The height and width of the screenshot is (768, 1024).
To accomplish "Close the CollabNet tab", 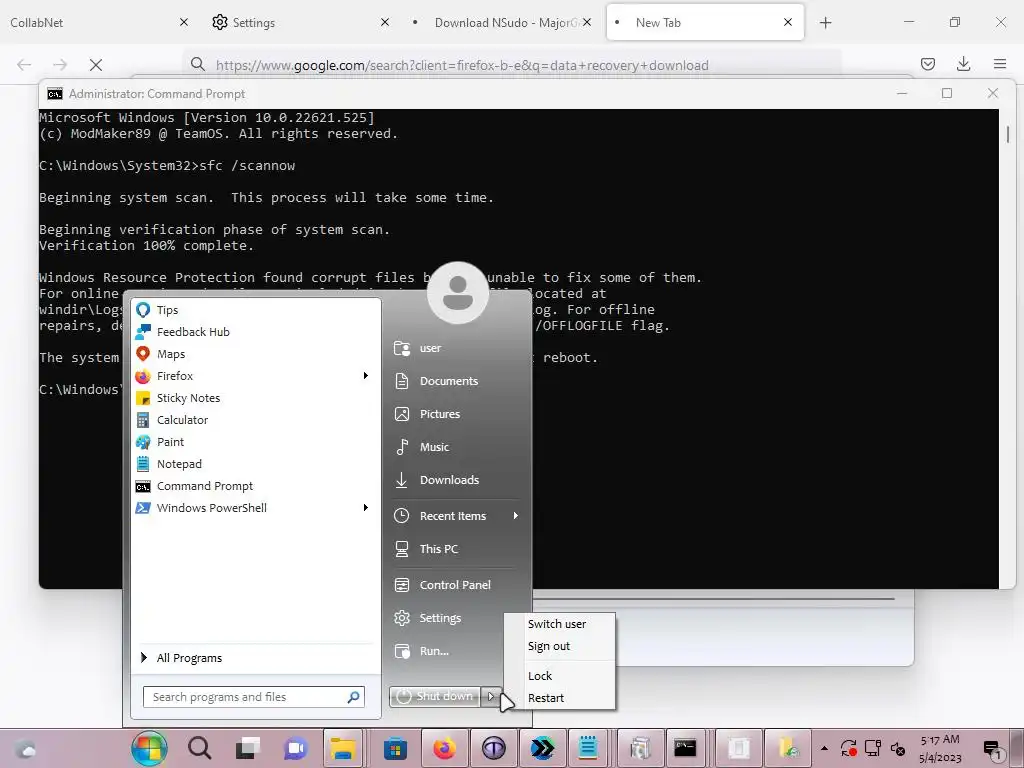I will point(184,22).
